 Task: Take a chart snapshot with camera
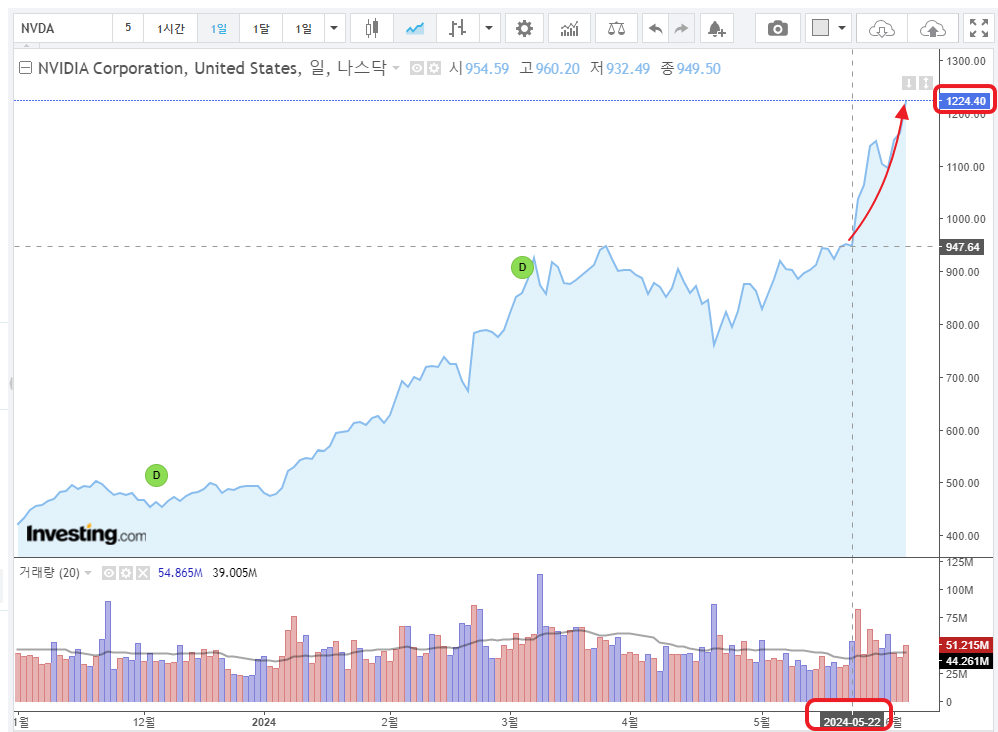pos(777,28)
